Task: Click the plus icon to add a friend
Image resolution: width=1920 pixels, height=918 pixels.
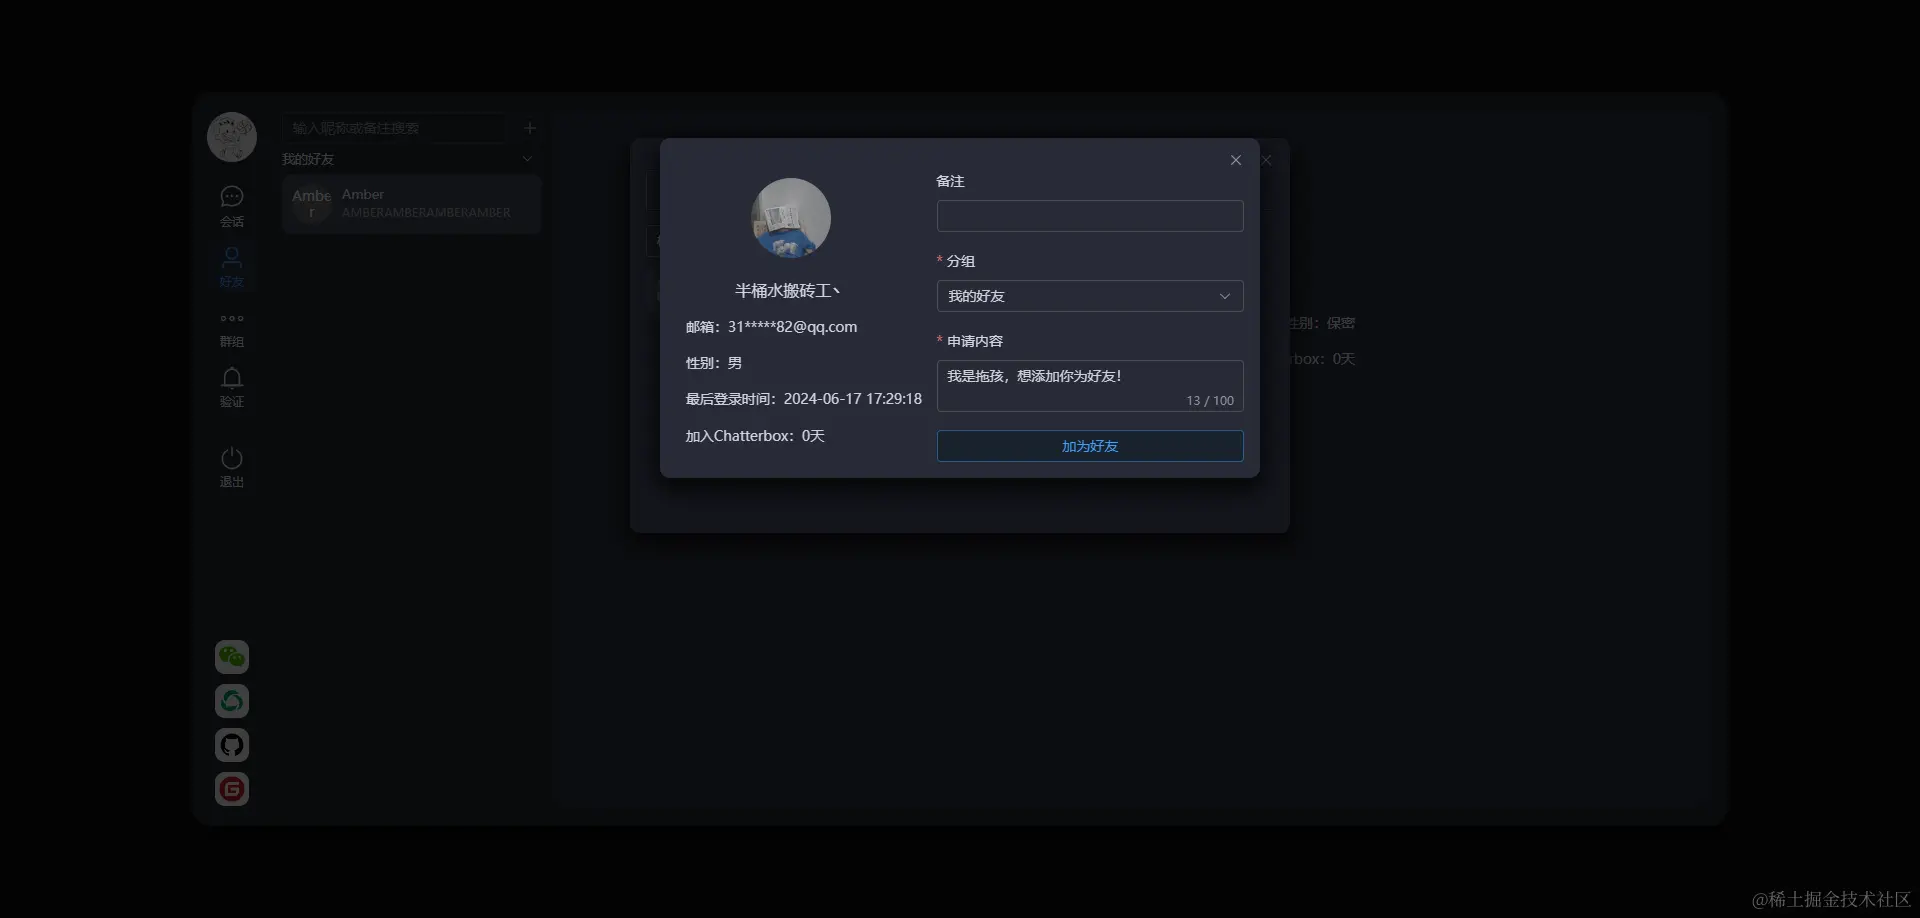Action: click(x=529, y=128)
